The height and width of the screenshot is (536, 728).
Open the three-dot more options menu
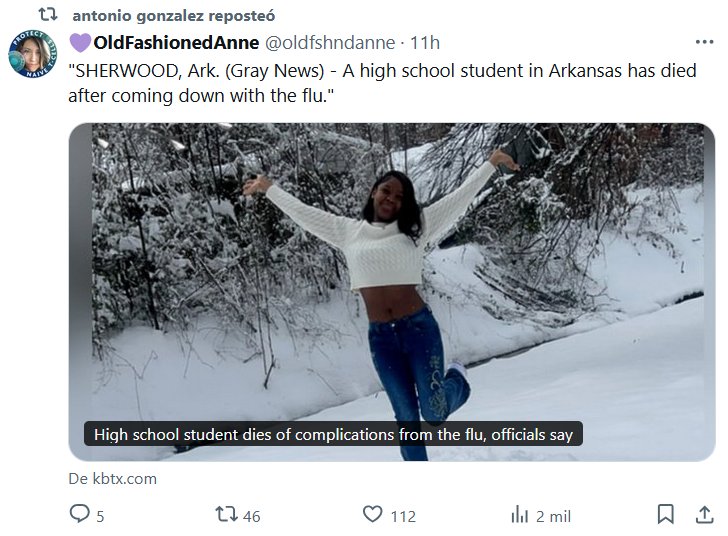(x=703, y=43)
